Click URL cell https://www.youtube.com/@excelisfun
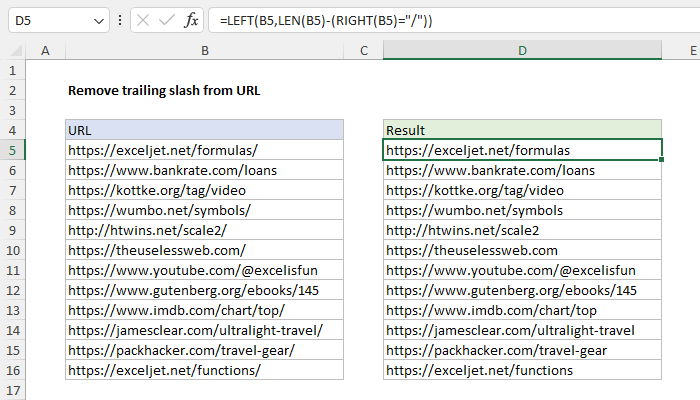 click(204, 270)
